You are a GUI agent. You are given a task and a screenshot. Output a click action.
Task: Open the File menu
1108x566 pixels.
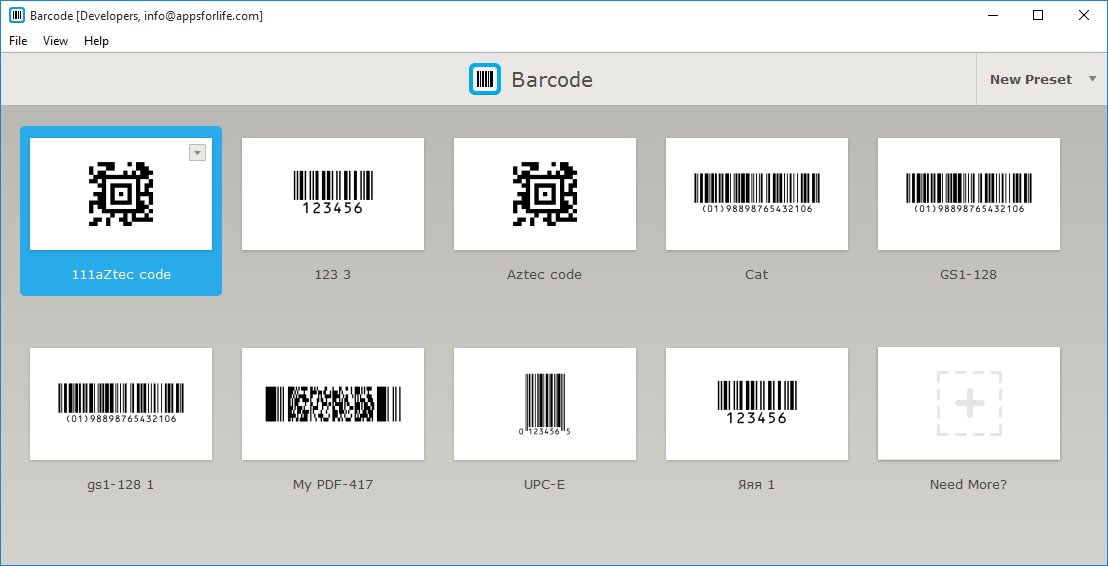point(18,41)
